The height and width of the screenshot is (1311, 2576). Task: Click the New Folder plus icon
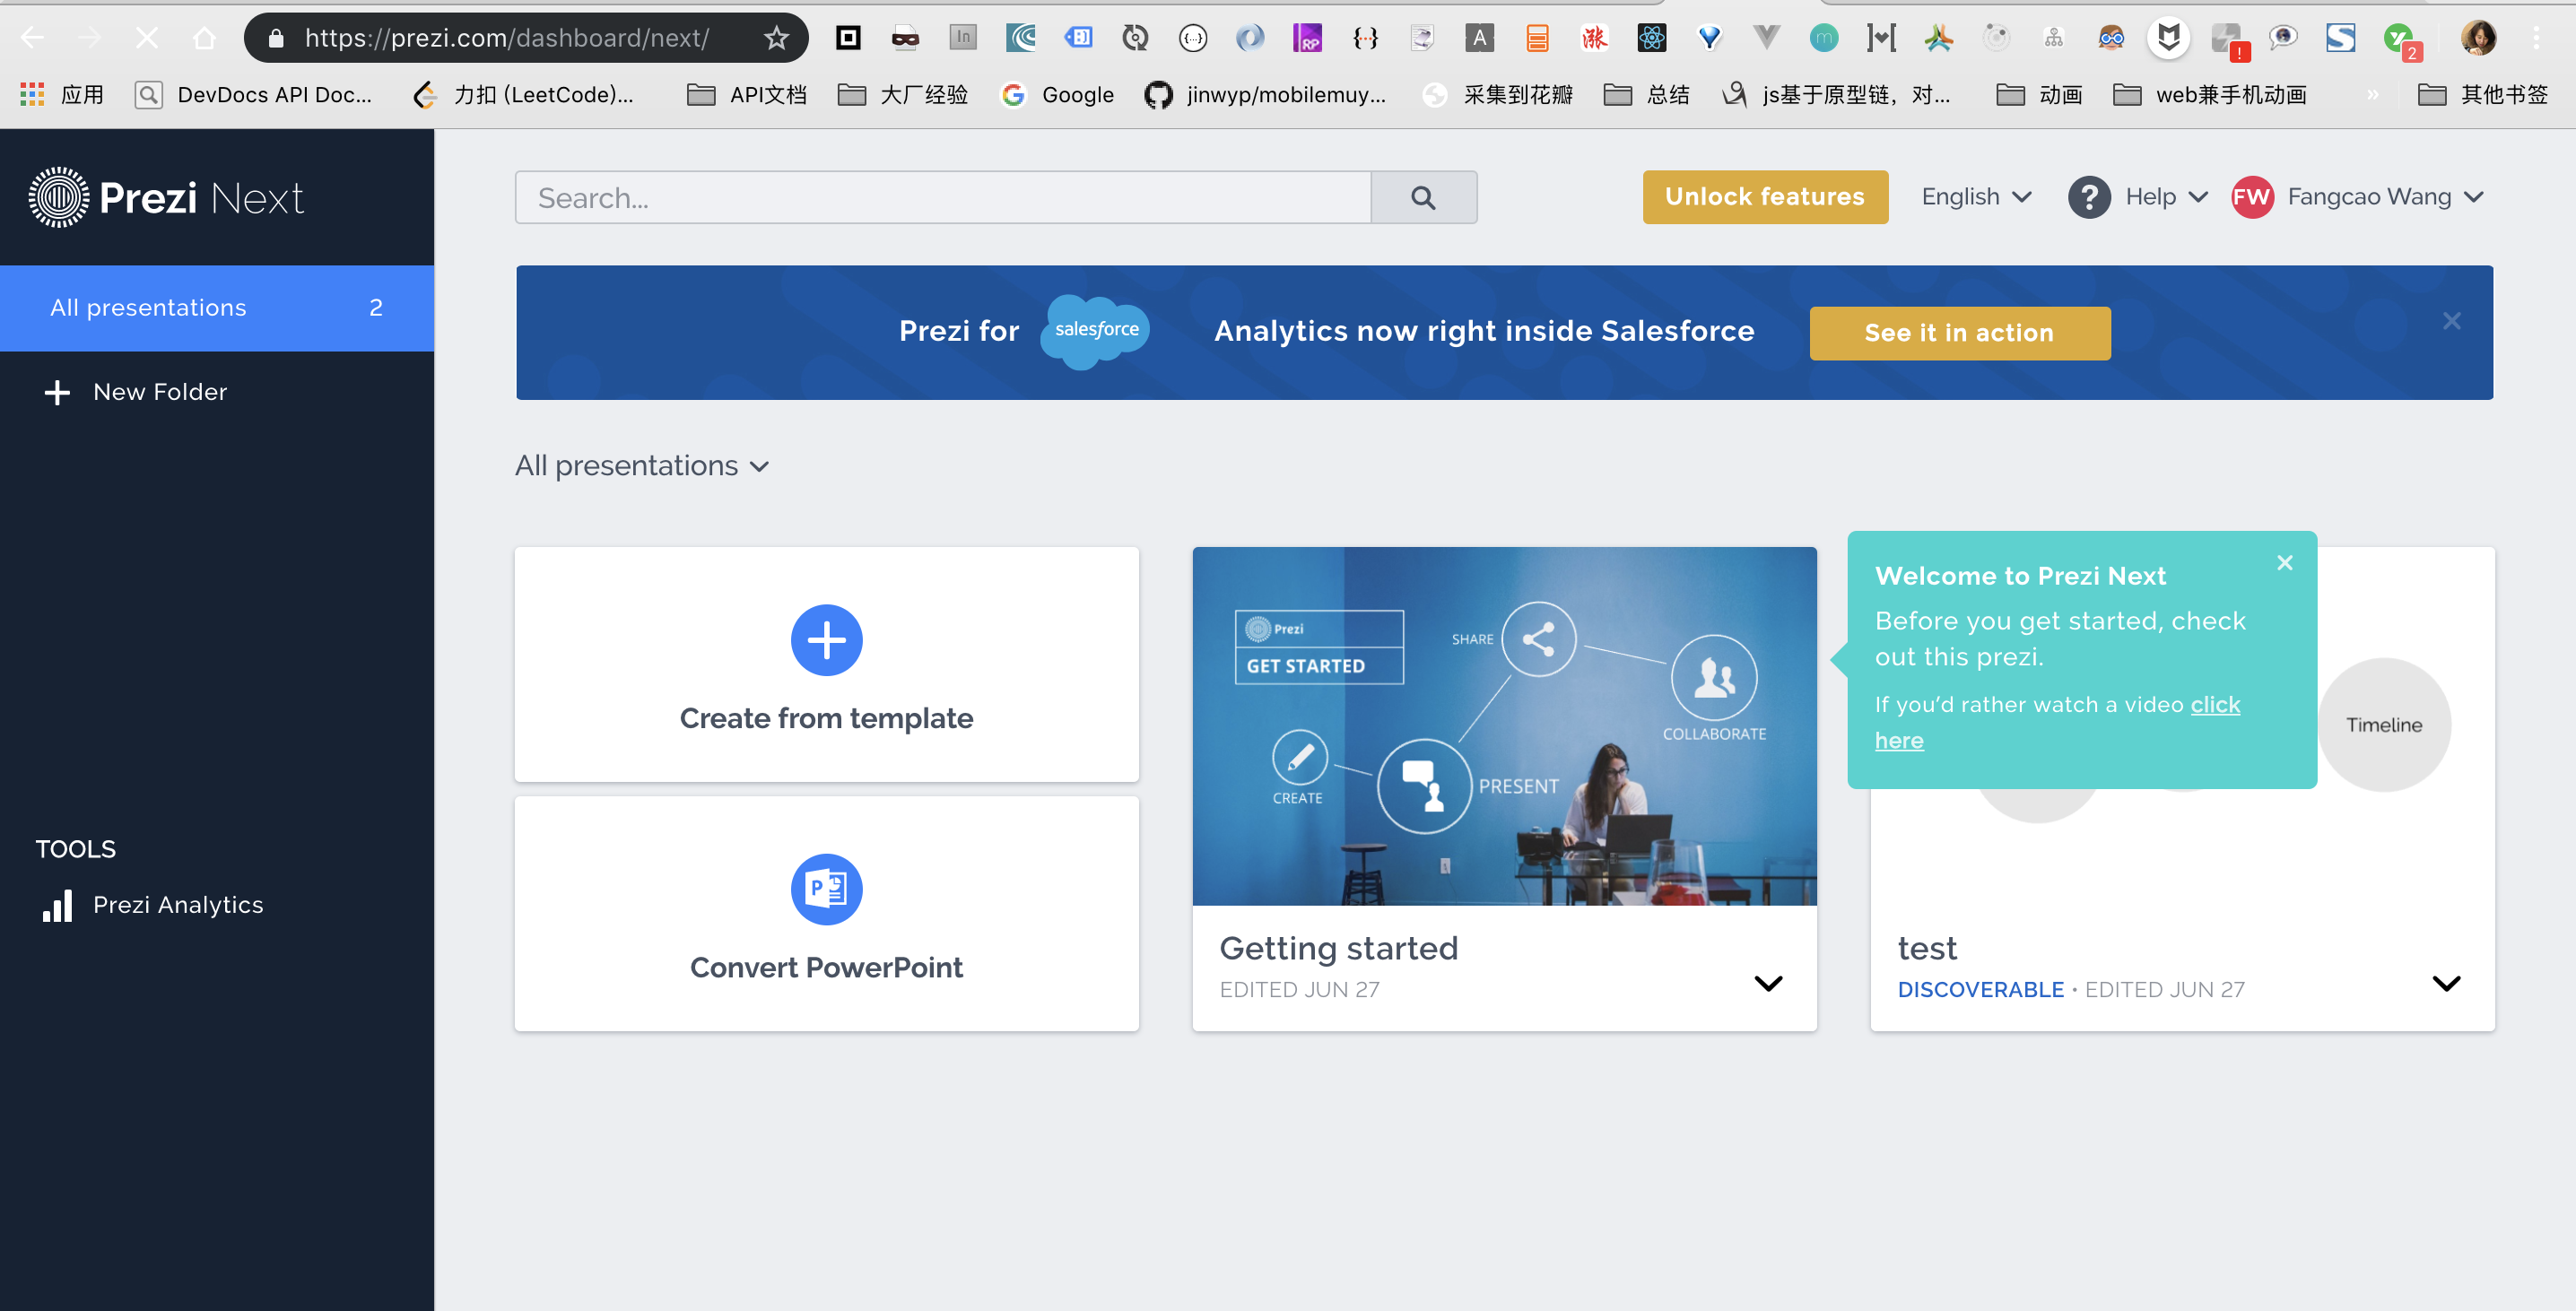(x=57, y=392)
